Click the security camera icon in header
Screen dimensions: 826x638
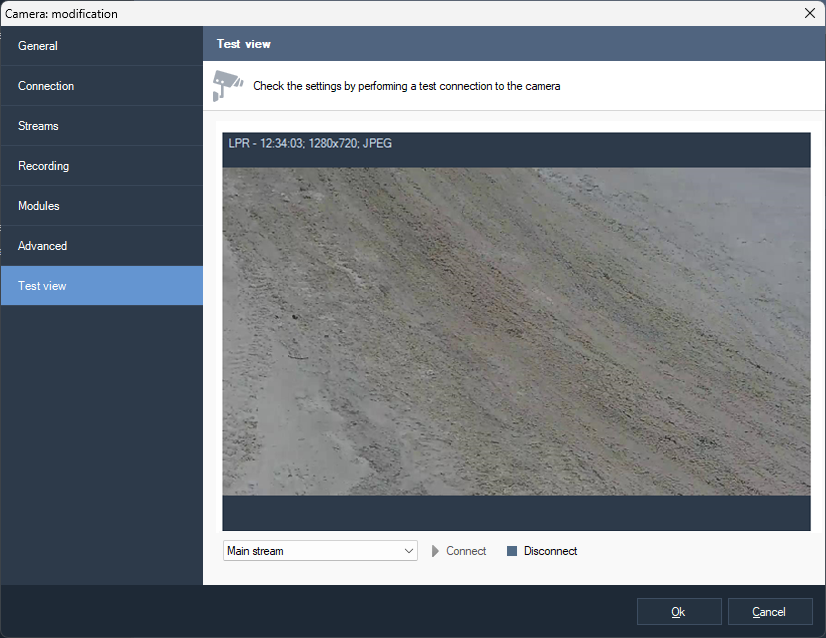(x=227, y=85)
